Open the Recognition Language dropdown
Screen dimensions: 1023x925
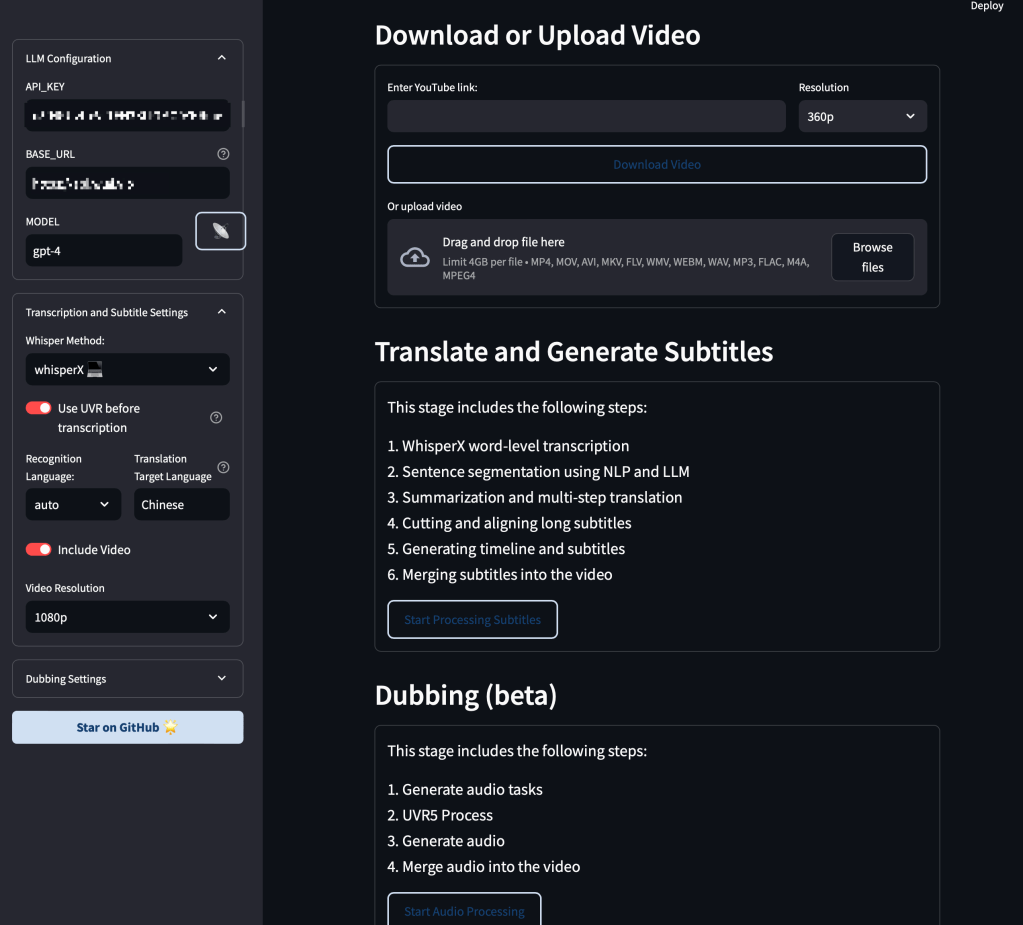73,505
